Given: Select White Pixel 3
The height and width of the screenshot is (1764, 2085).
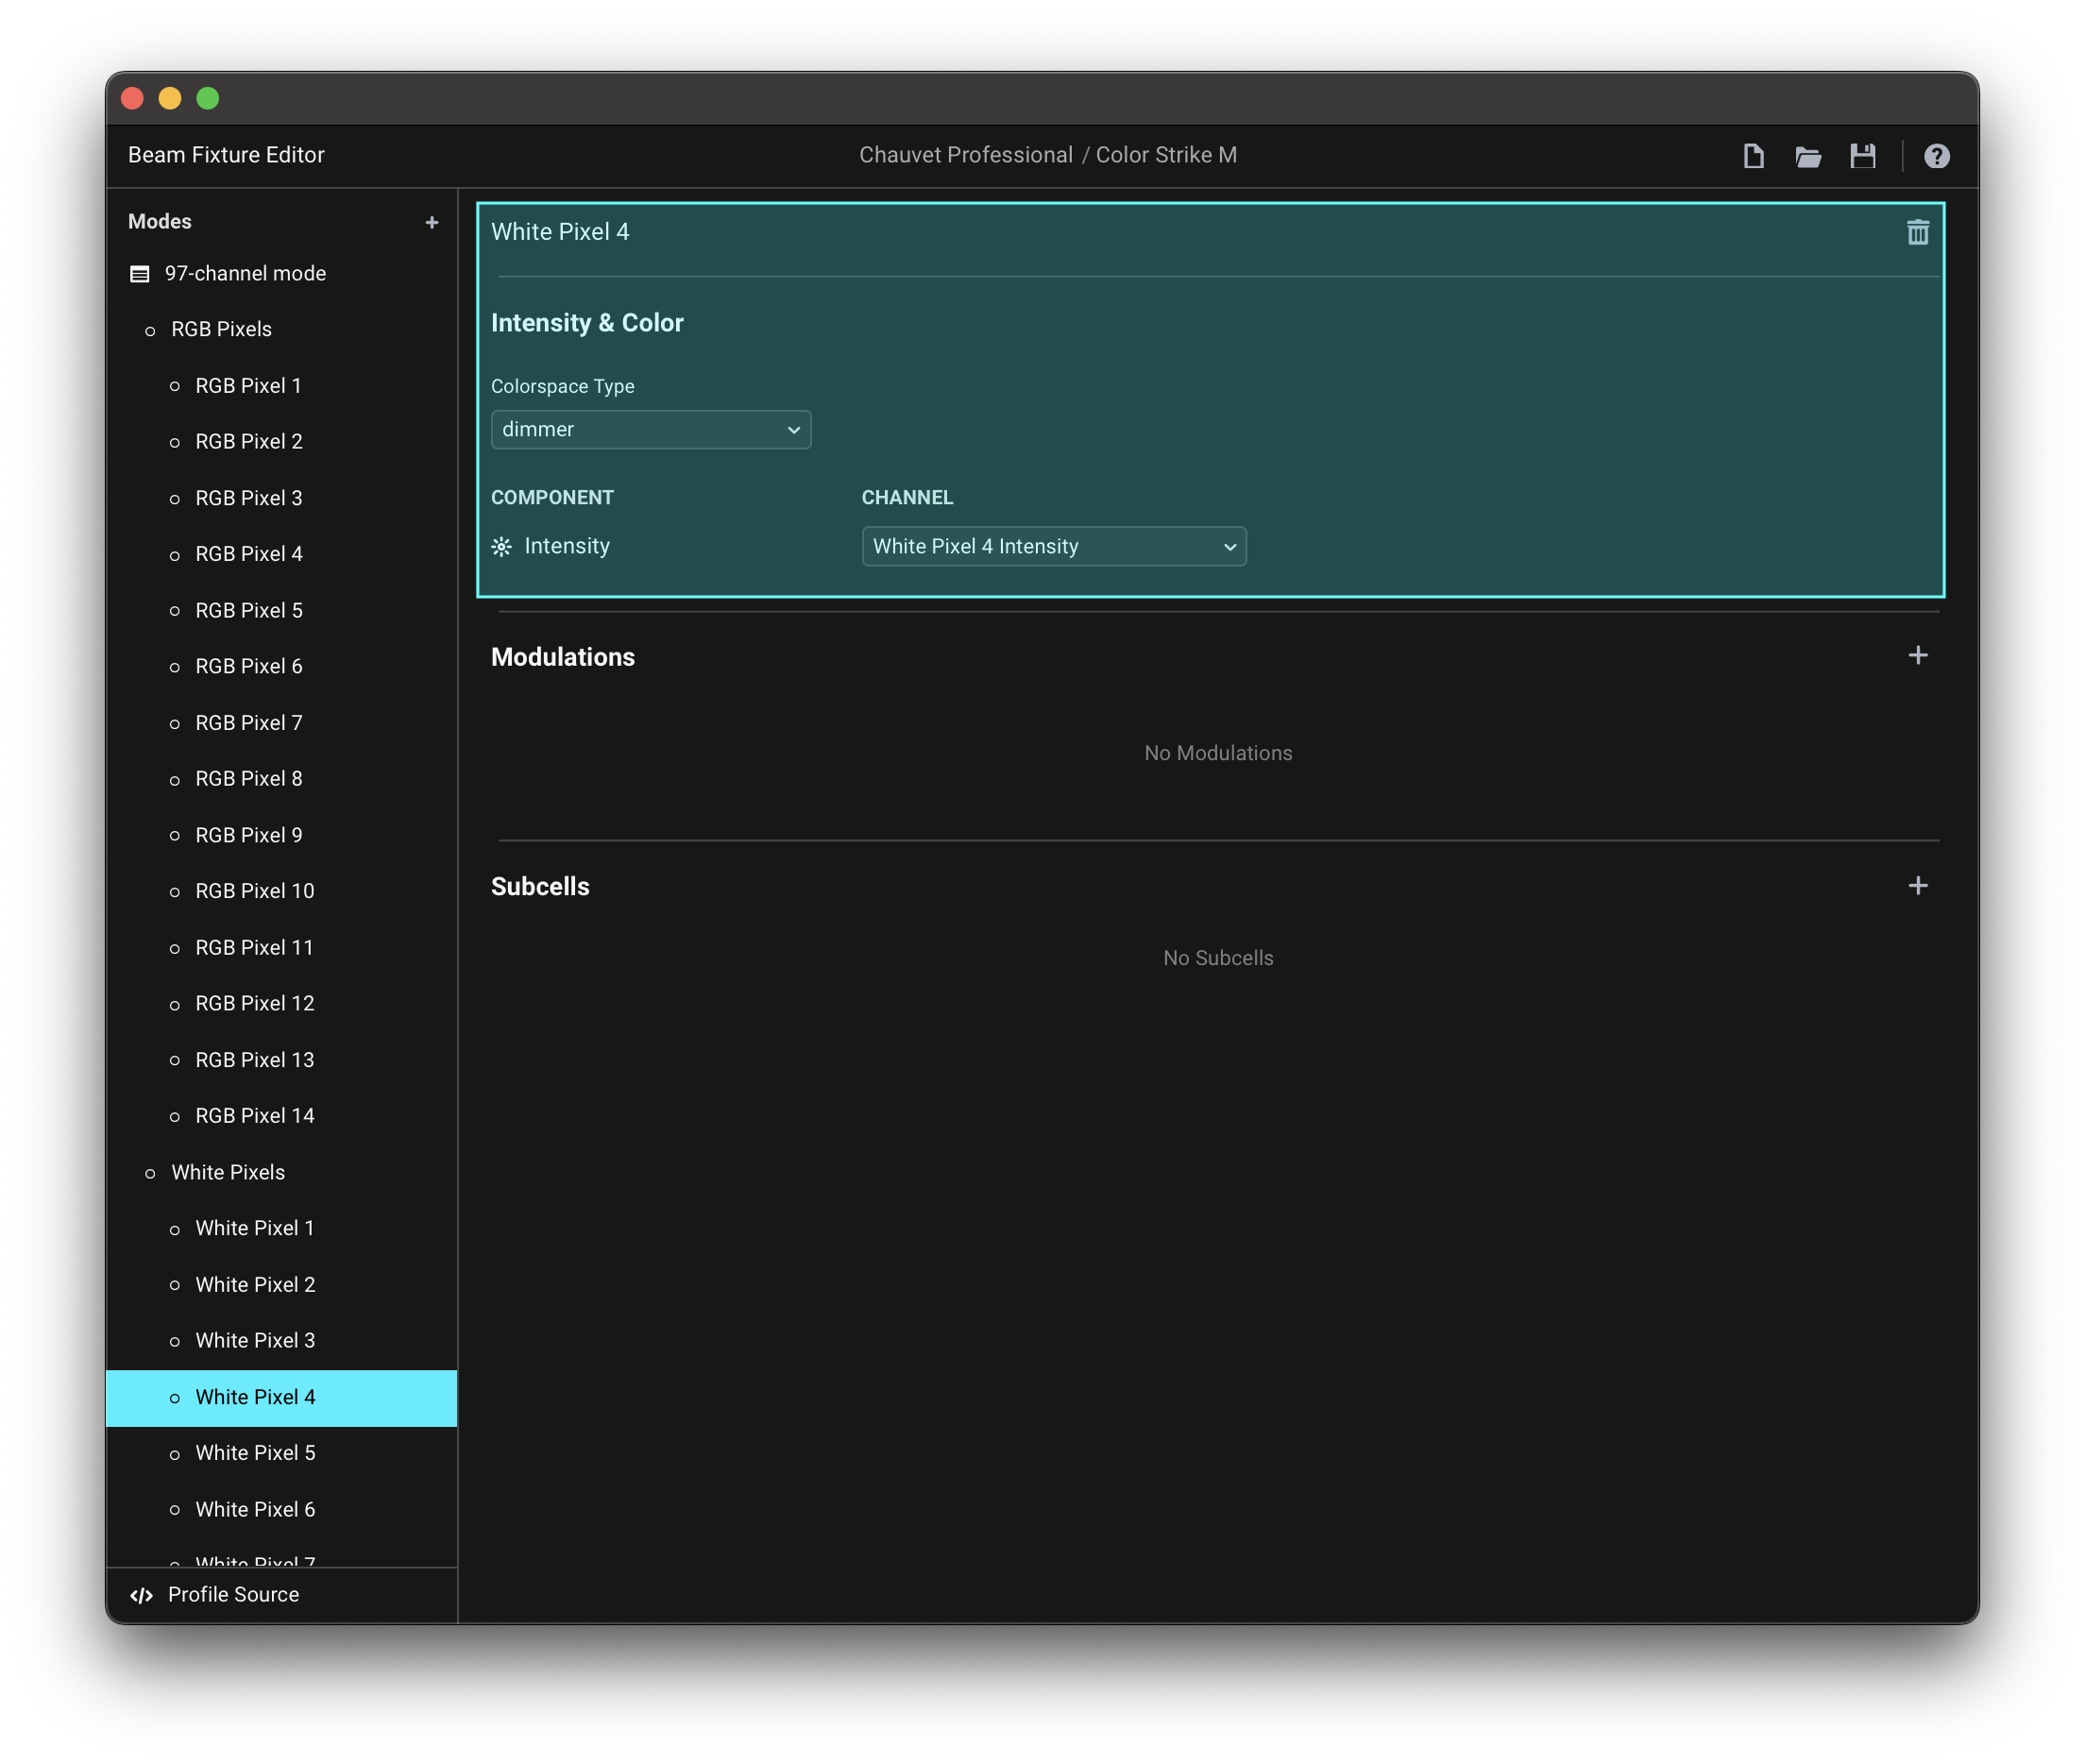Looking at the screenshot, I should [281, 1340].
